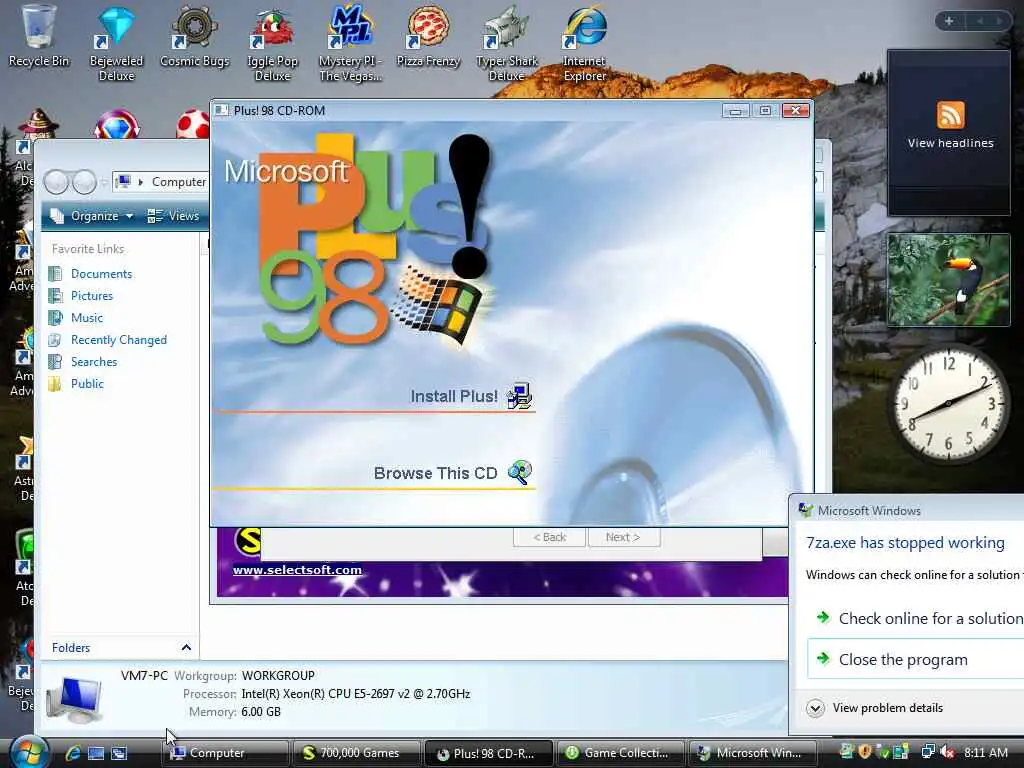1024x768 pixels.
Task: Click the RSS feed headlines icon
Action: [x=950, y=115]
